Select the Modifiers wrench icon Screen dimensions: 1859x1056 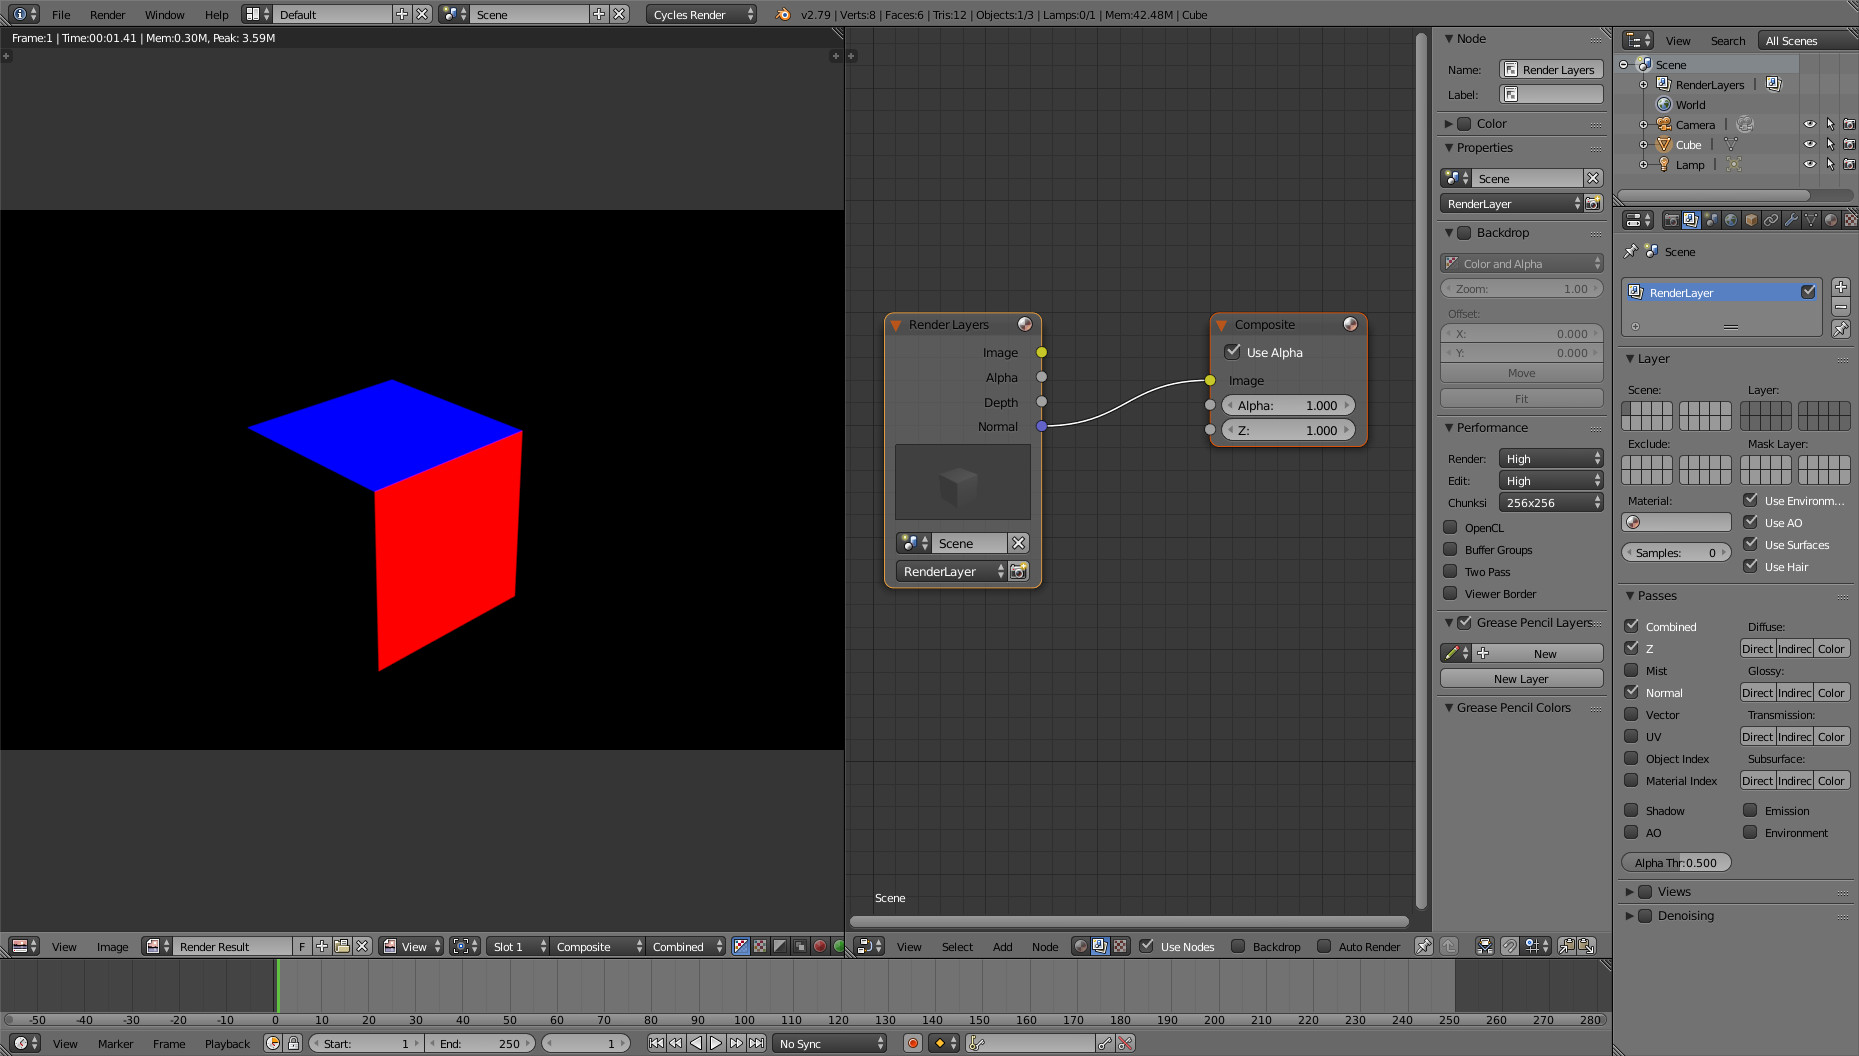point(1791,220)
